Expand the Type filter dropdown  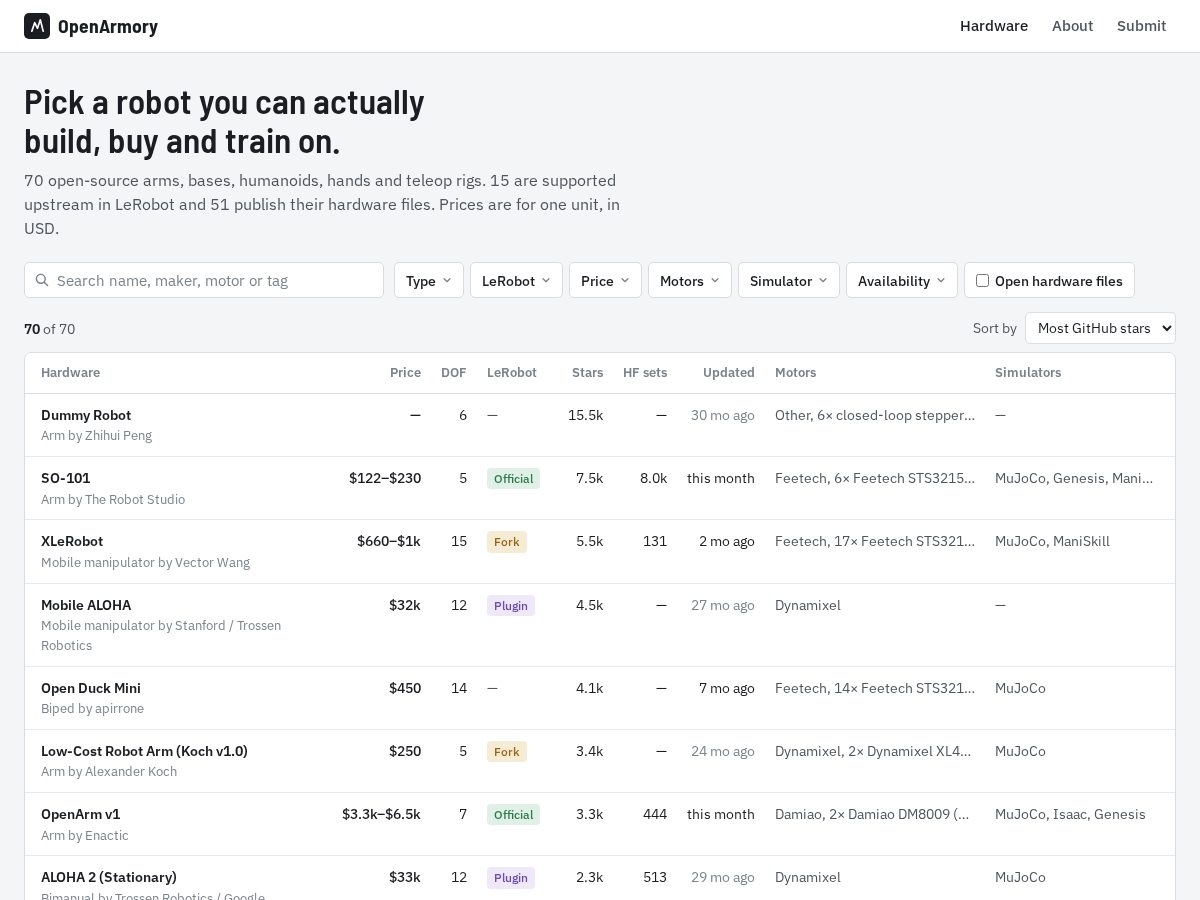click(x=429, y=280)
